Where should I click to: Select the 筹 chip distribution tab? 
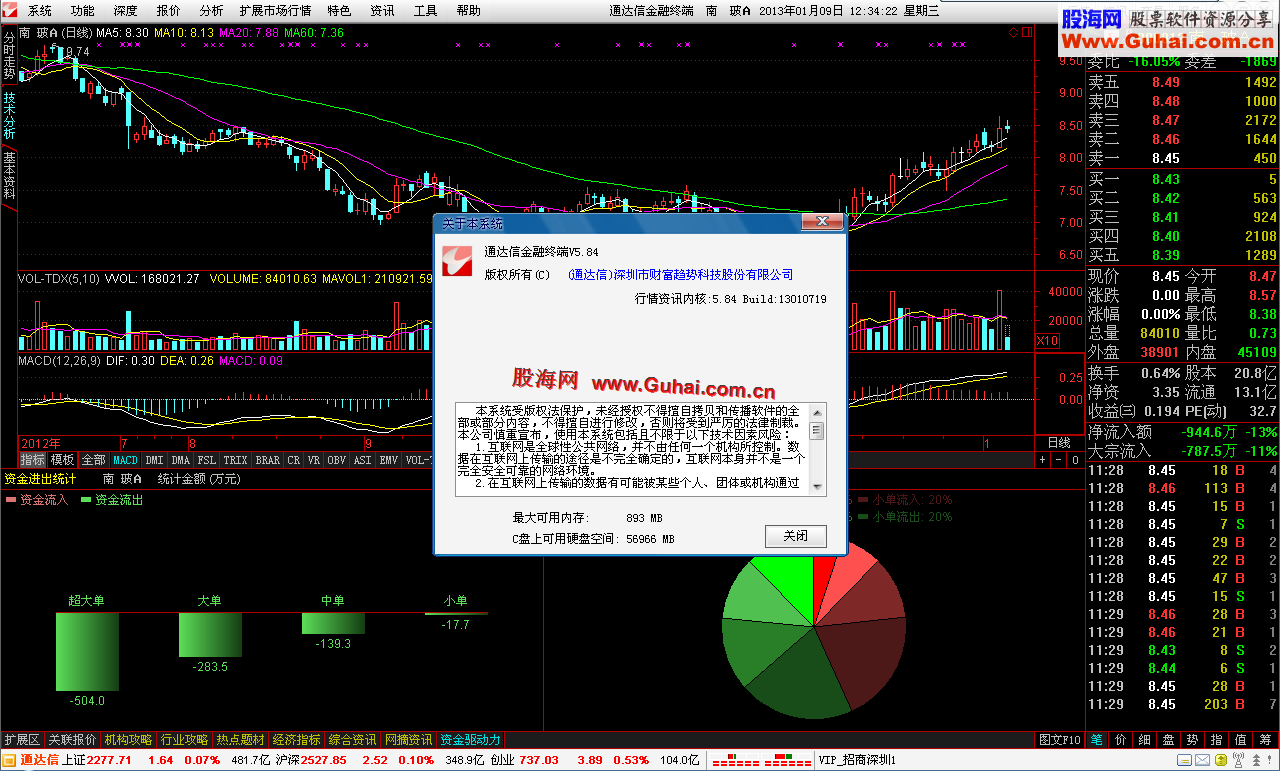coord(1265,740)
